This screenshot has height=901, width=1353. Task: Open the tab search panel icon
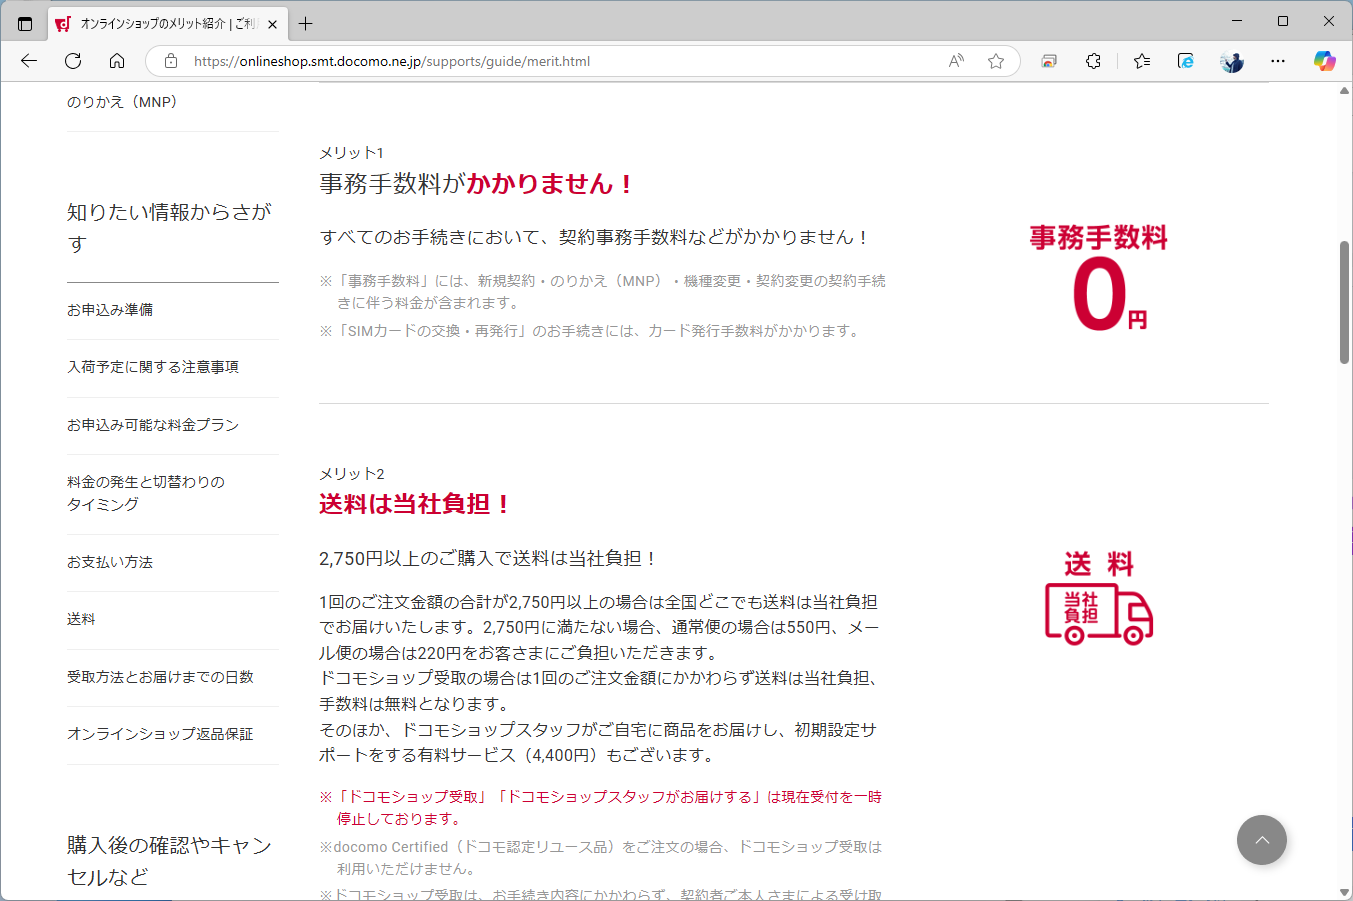coord(24,22)
